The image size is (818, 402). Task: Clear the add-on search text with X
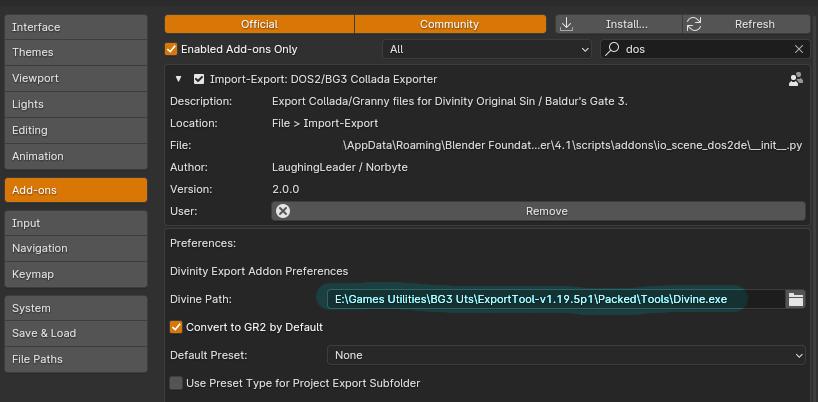(799, 50)
